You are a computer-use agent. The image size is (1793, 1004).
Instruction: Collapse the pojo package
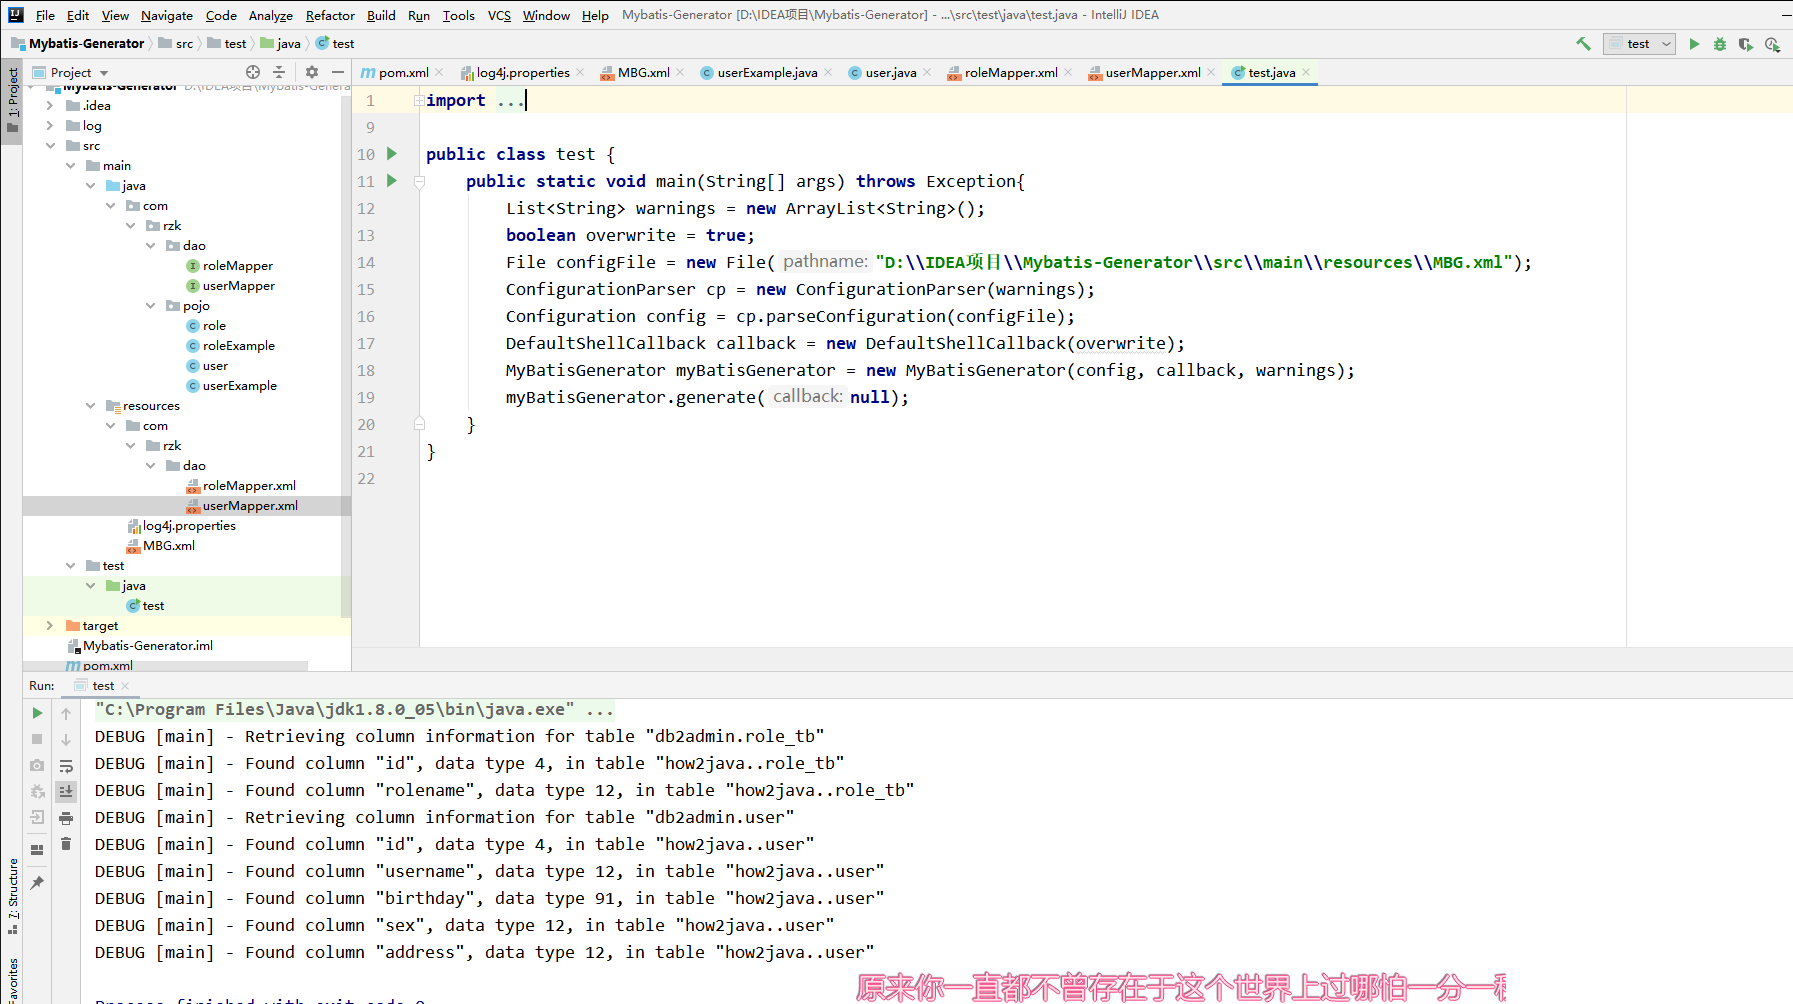(150, 305)
